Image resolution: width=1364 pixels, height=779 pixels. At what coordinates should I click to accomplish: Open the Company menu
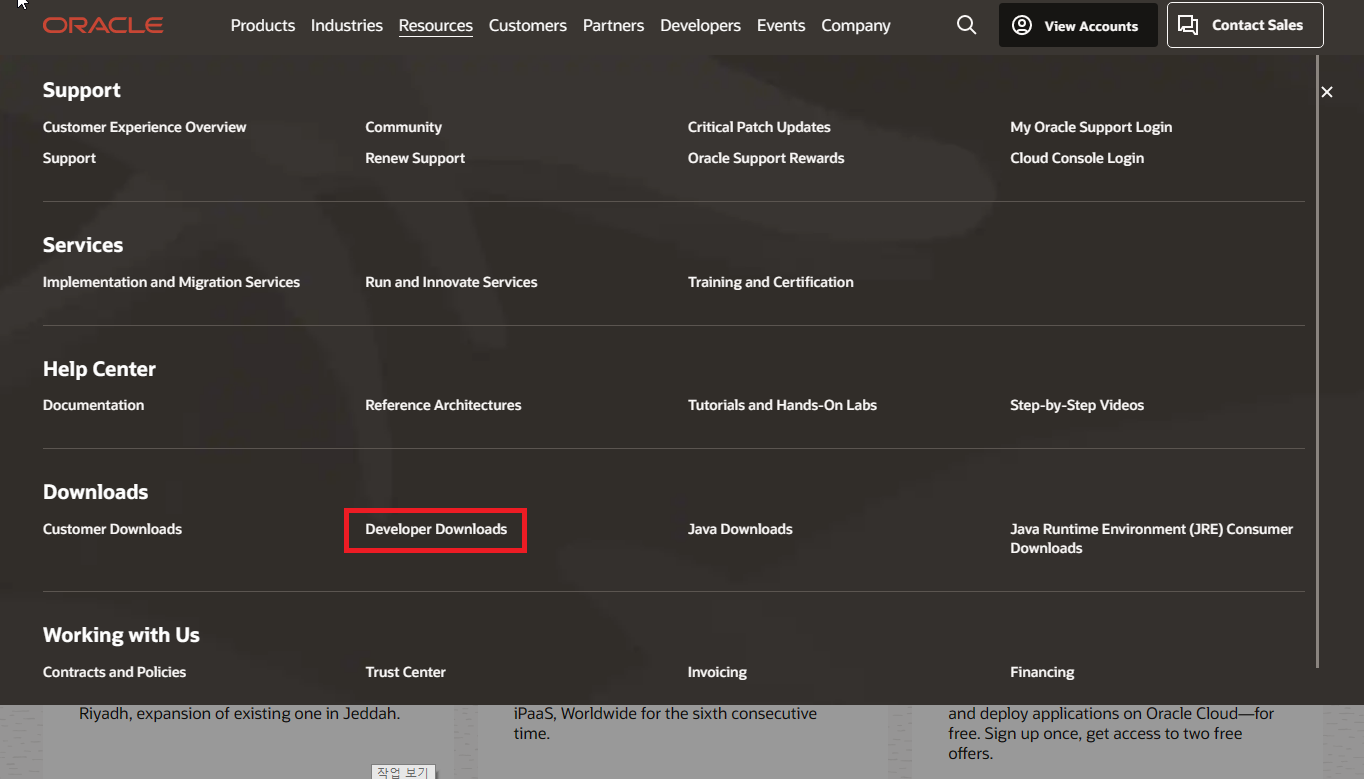856,25
